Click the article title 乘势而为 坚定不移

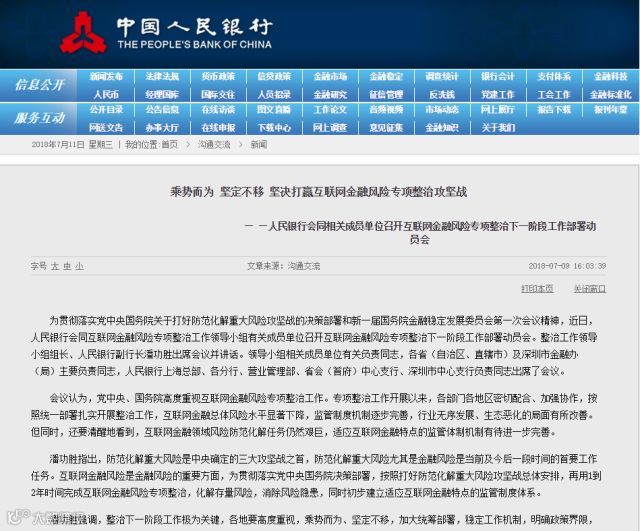click(319, 191)
